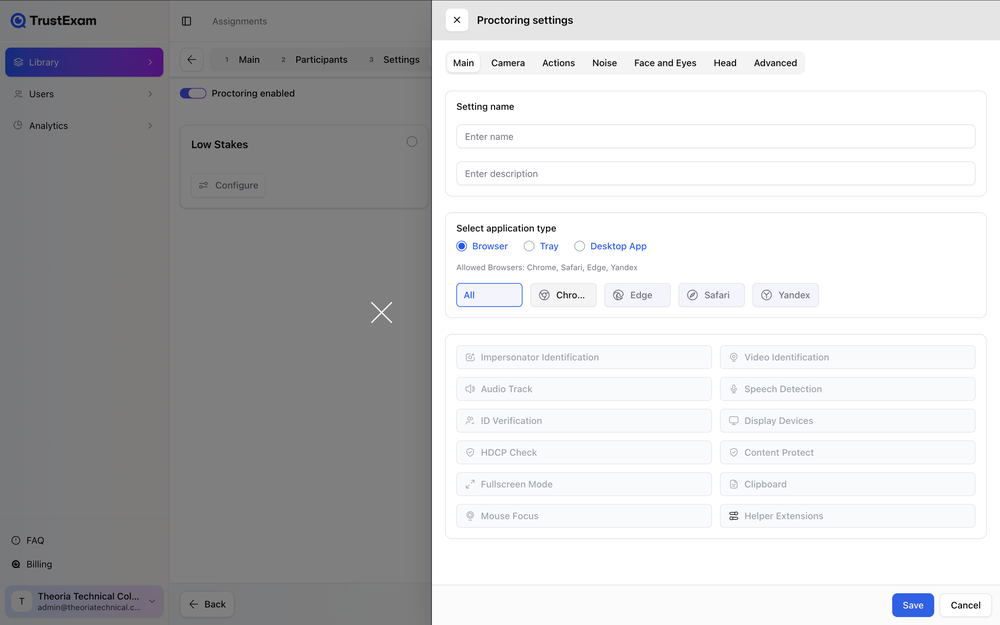Click the Save button
This screenshot has height=625, width=1000.
click(913, 605)
